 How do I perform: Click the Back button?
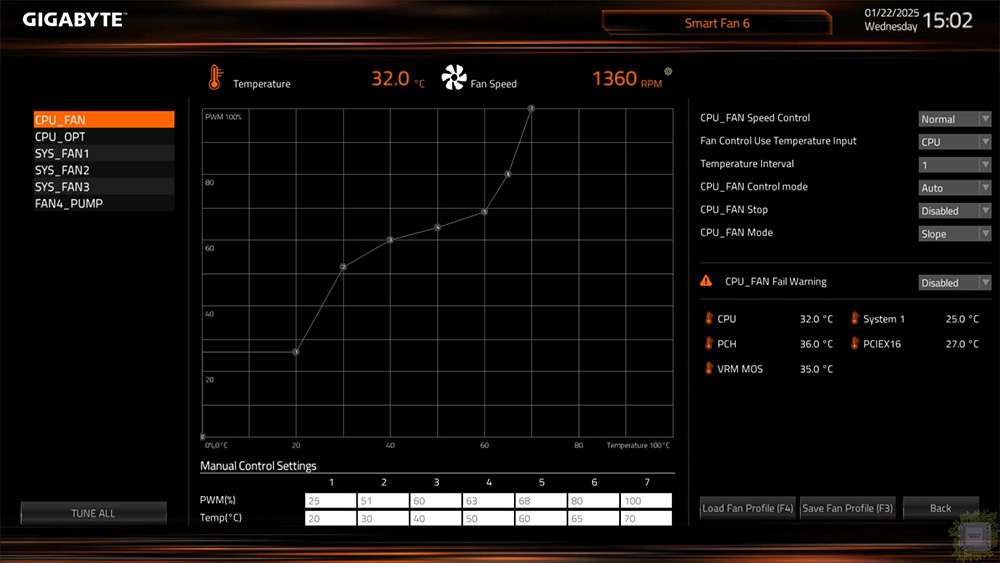(x=941, y=508)
